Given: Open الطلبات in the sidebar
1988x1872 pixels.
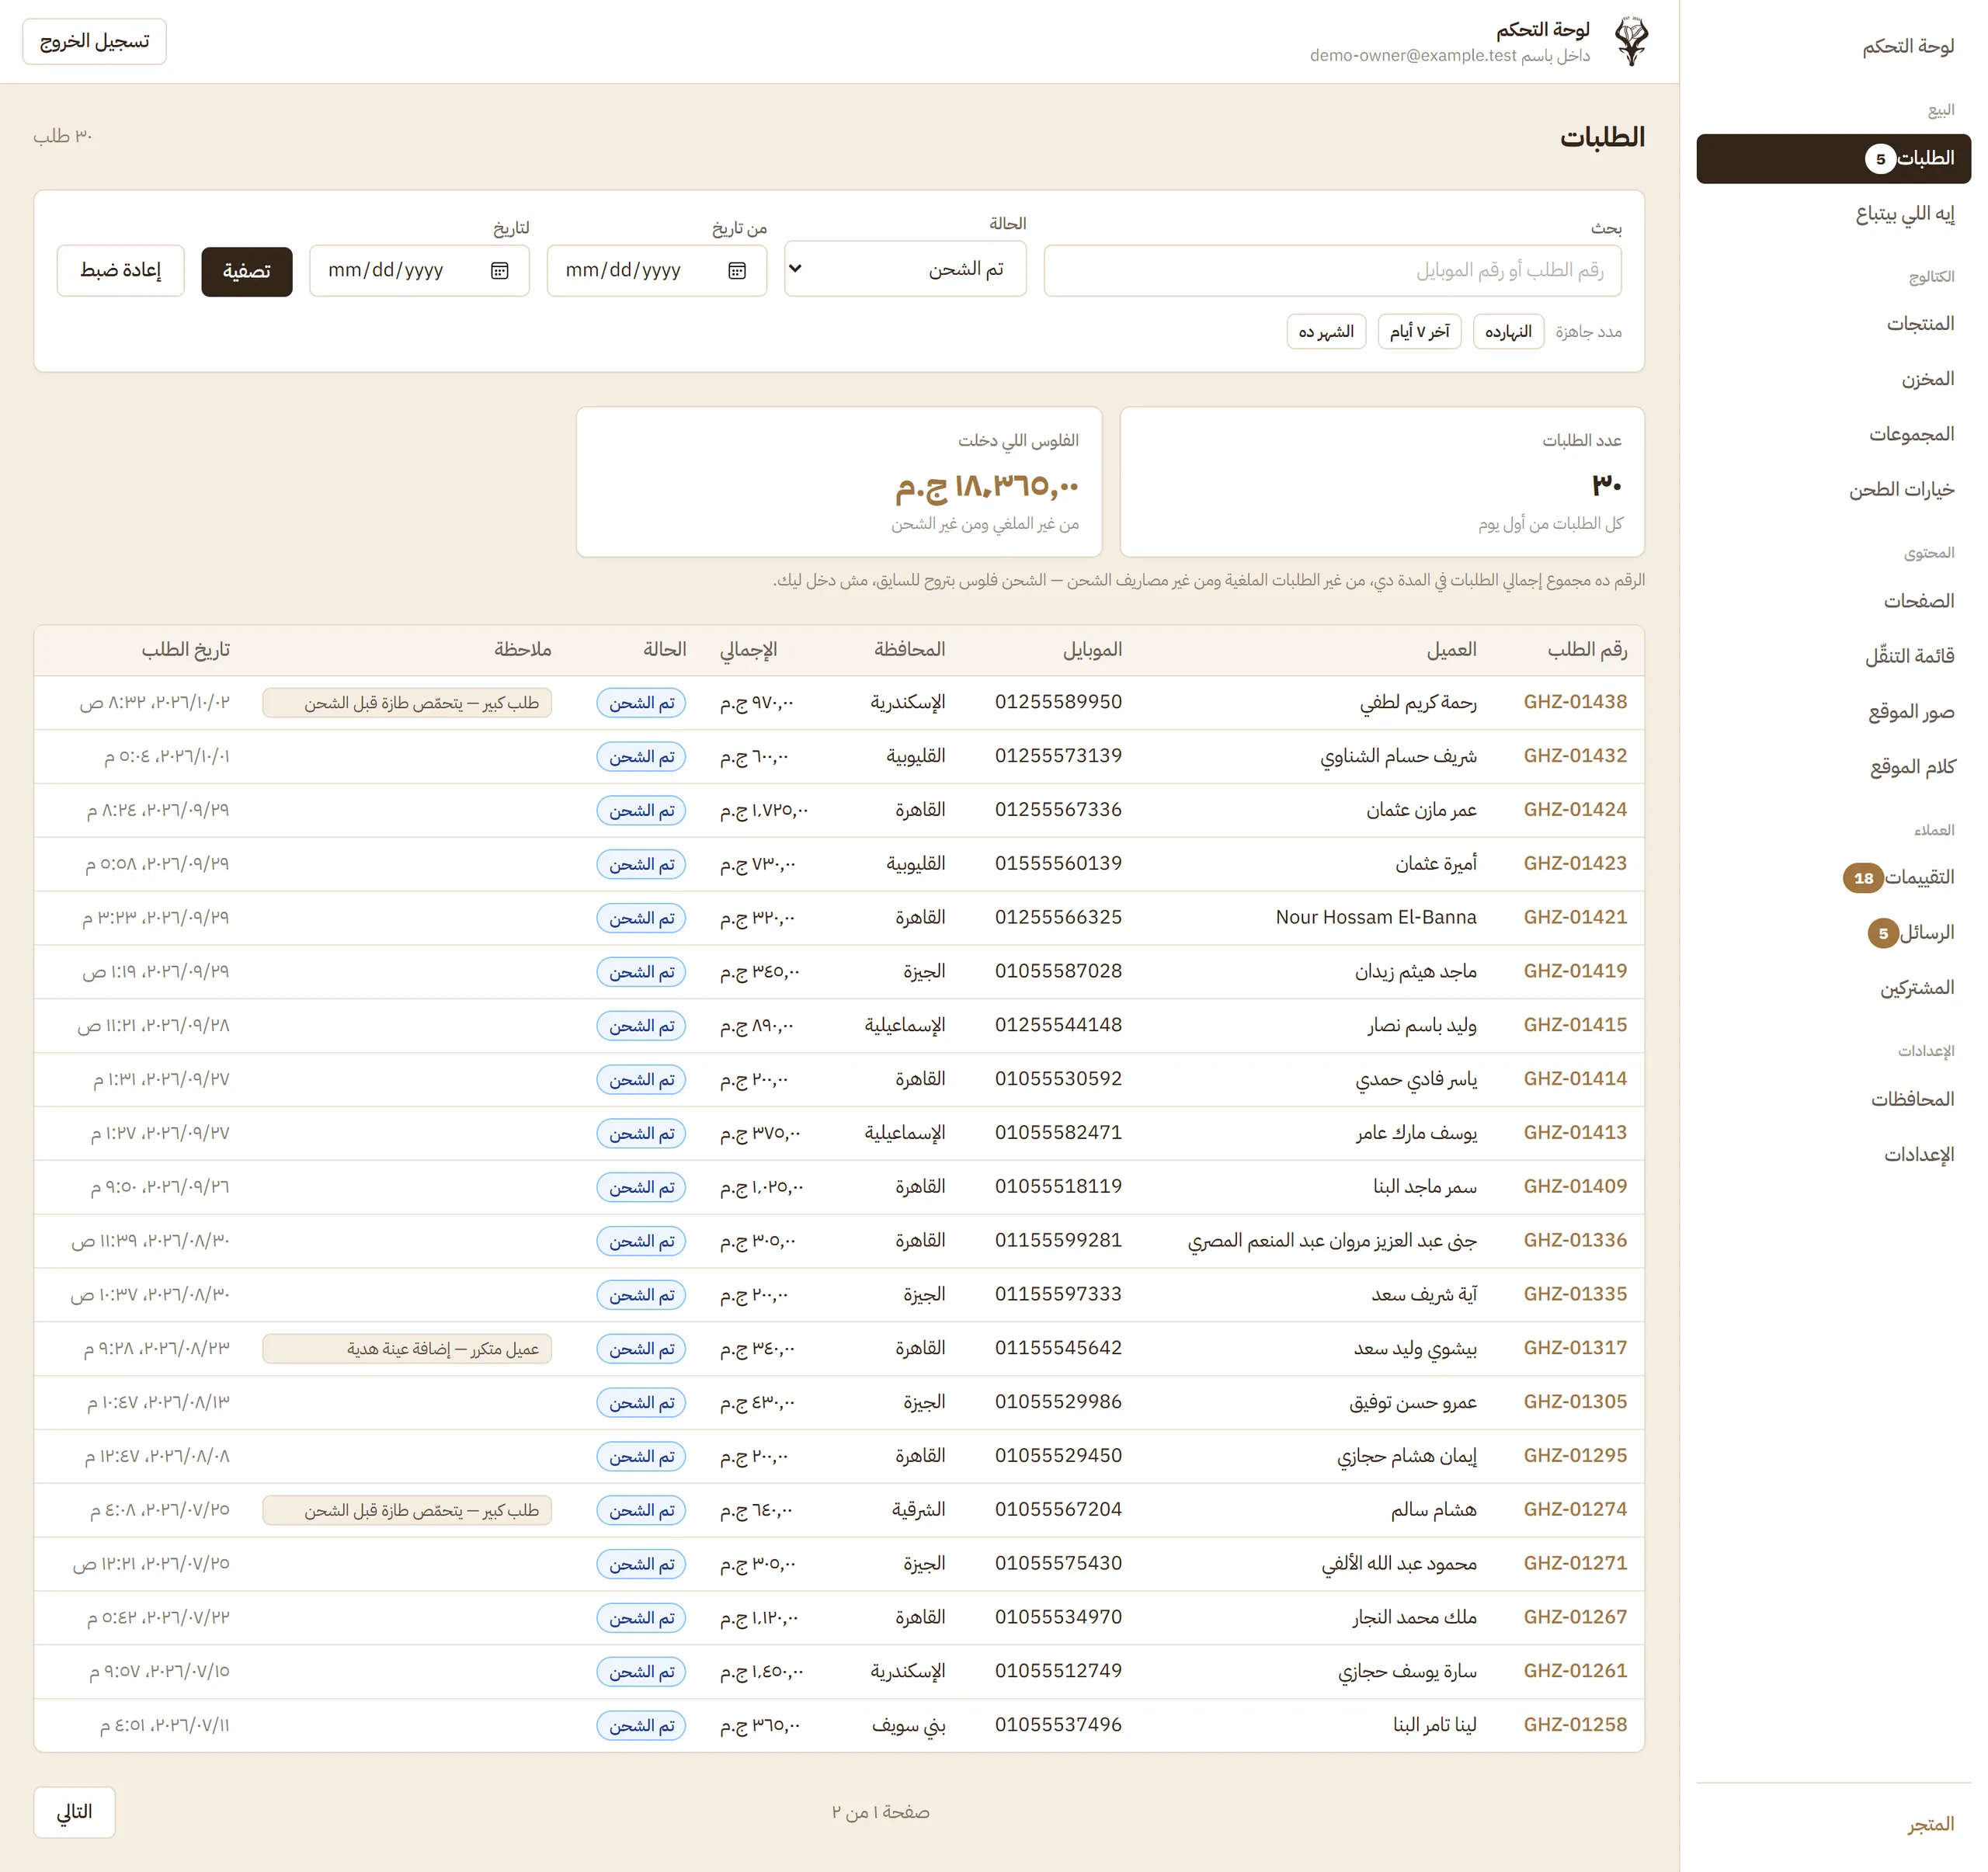Looking at the screenshot, I should pyautogui.click(x=1833, y=159).
